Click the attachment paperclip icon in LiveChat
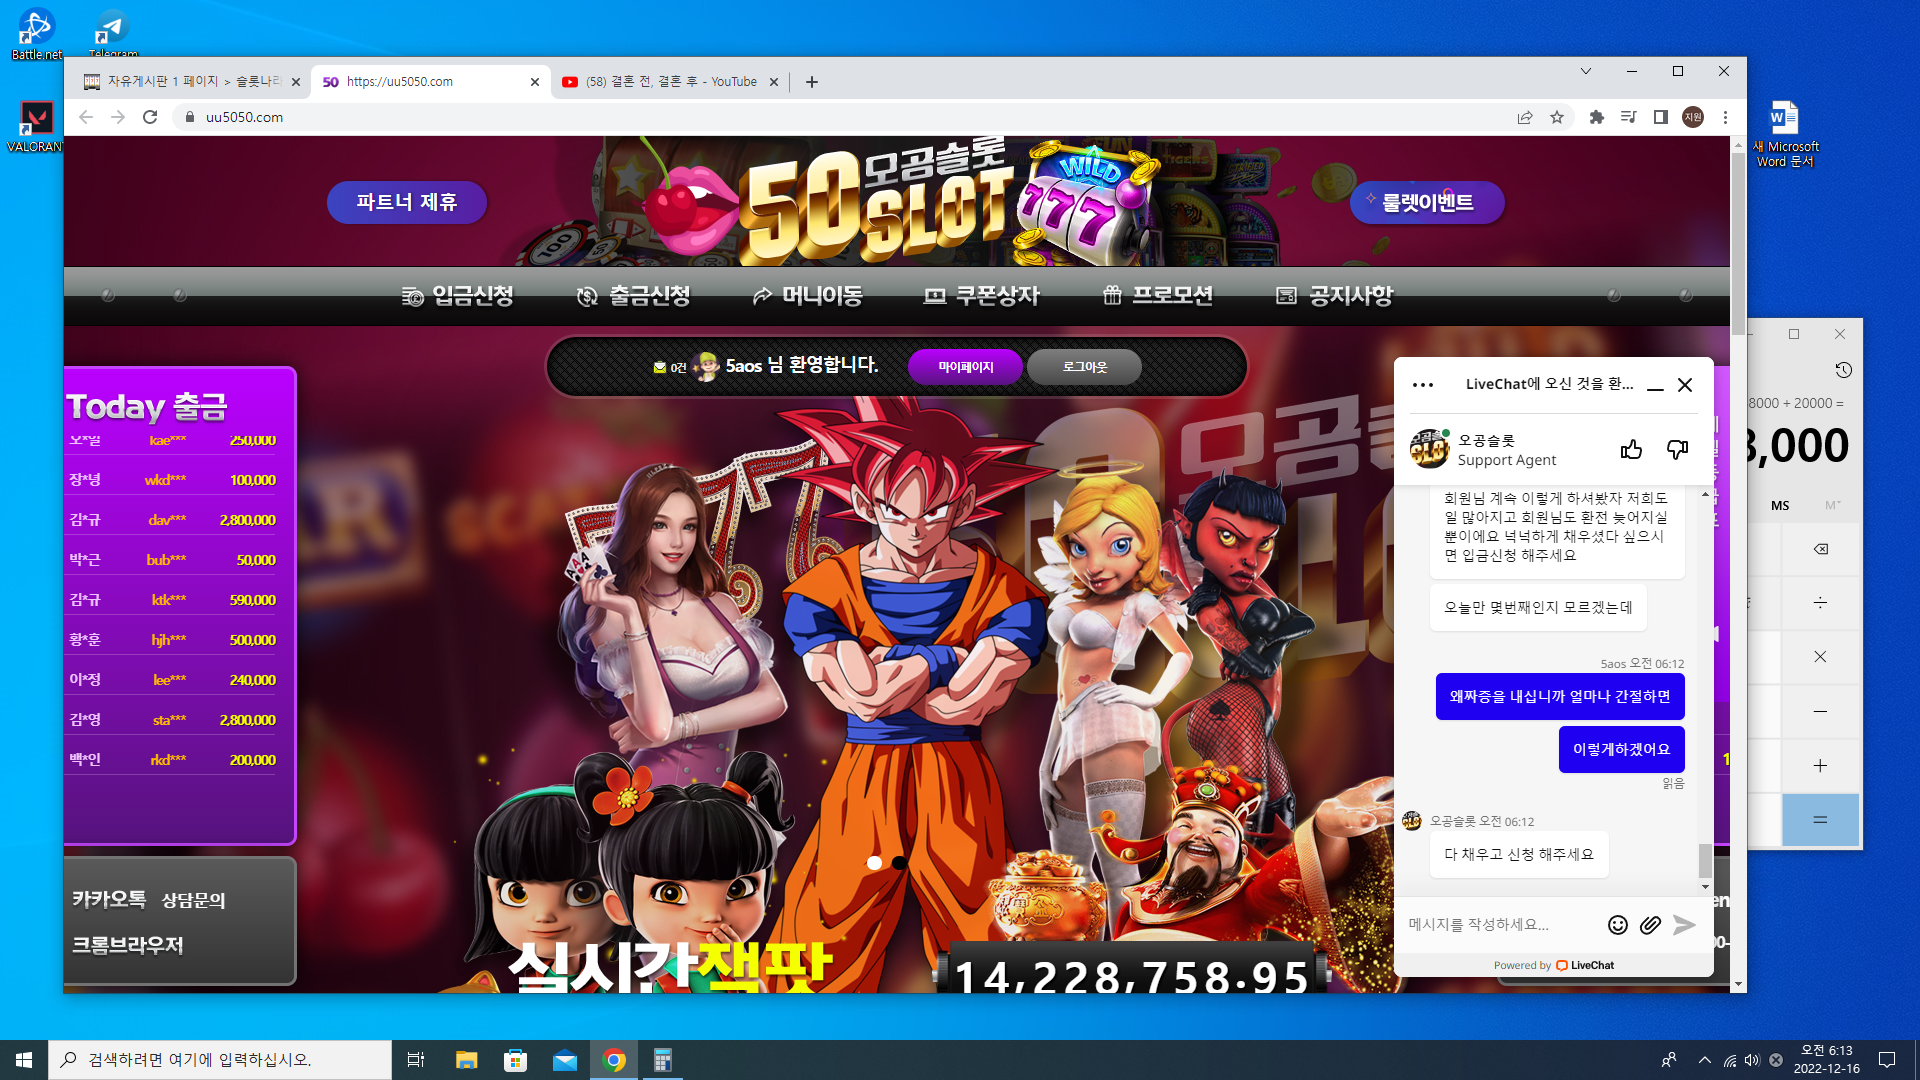The image size is (1920, 1080). pos(1650,925)
